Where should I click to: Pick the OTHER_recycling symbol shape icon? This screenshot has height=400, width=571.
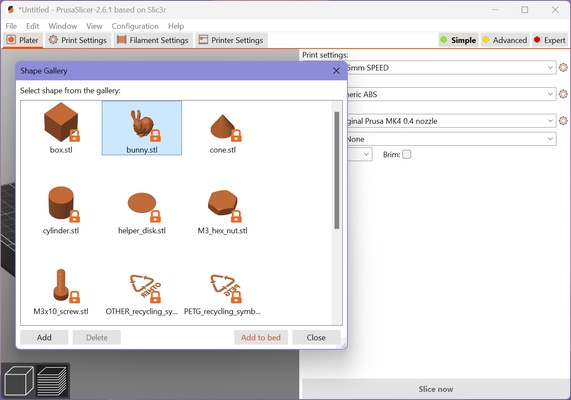145,289
